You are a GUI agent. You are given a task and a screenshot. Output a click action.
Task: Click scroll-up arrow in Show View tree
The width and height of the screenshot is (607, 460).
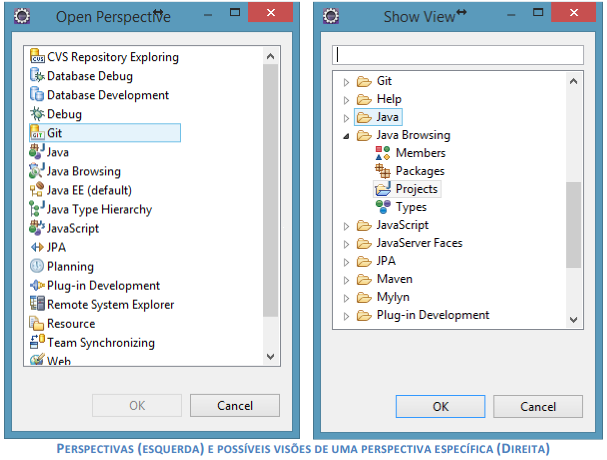[x=574, y=81]
